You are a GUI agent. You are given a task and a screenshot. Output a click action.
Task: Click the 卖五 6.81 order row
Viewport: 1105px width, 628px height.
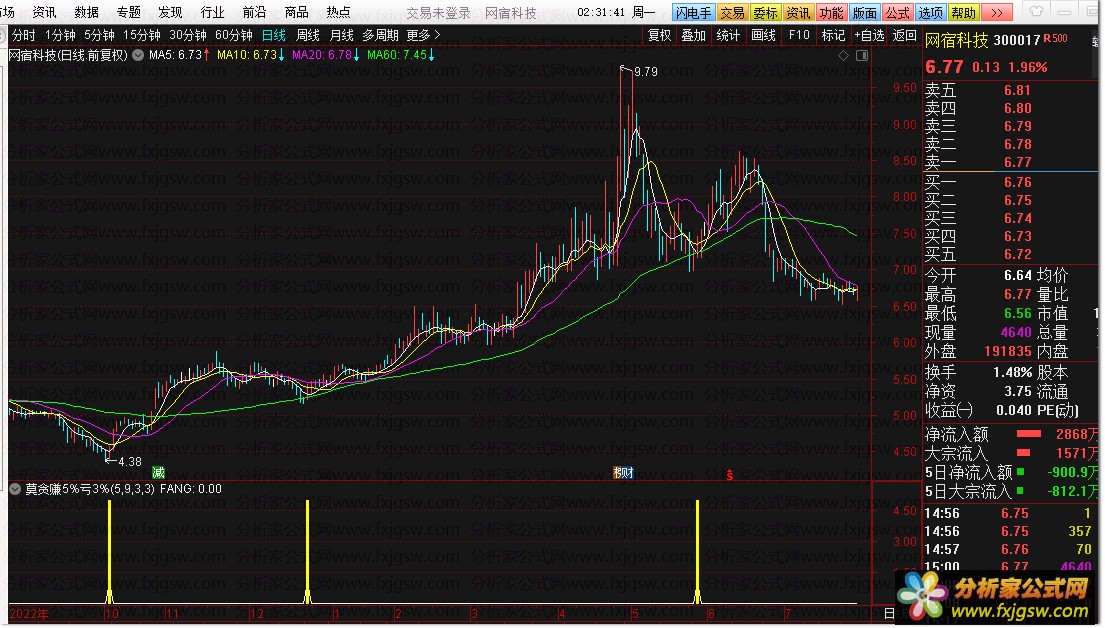(x=1009, y=90)
